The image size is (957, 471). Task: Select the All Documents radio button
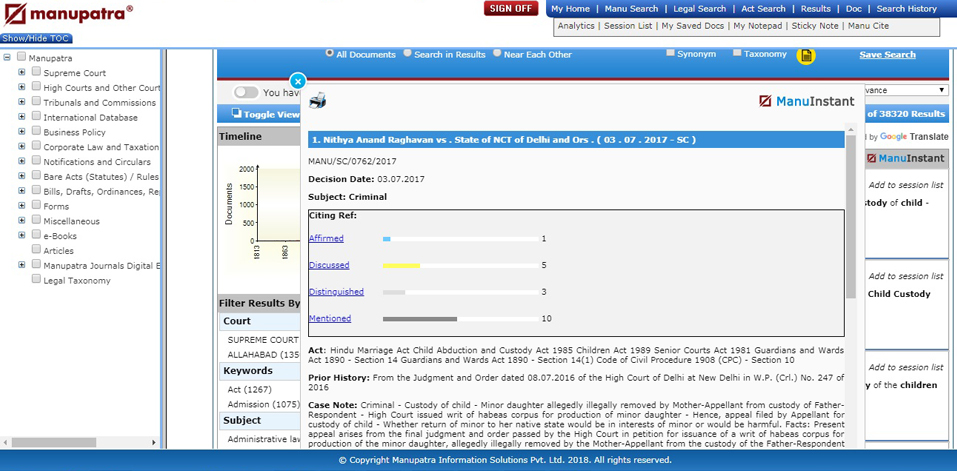tap(330, 53)
